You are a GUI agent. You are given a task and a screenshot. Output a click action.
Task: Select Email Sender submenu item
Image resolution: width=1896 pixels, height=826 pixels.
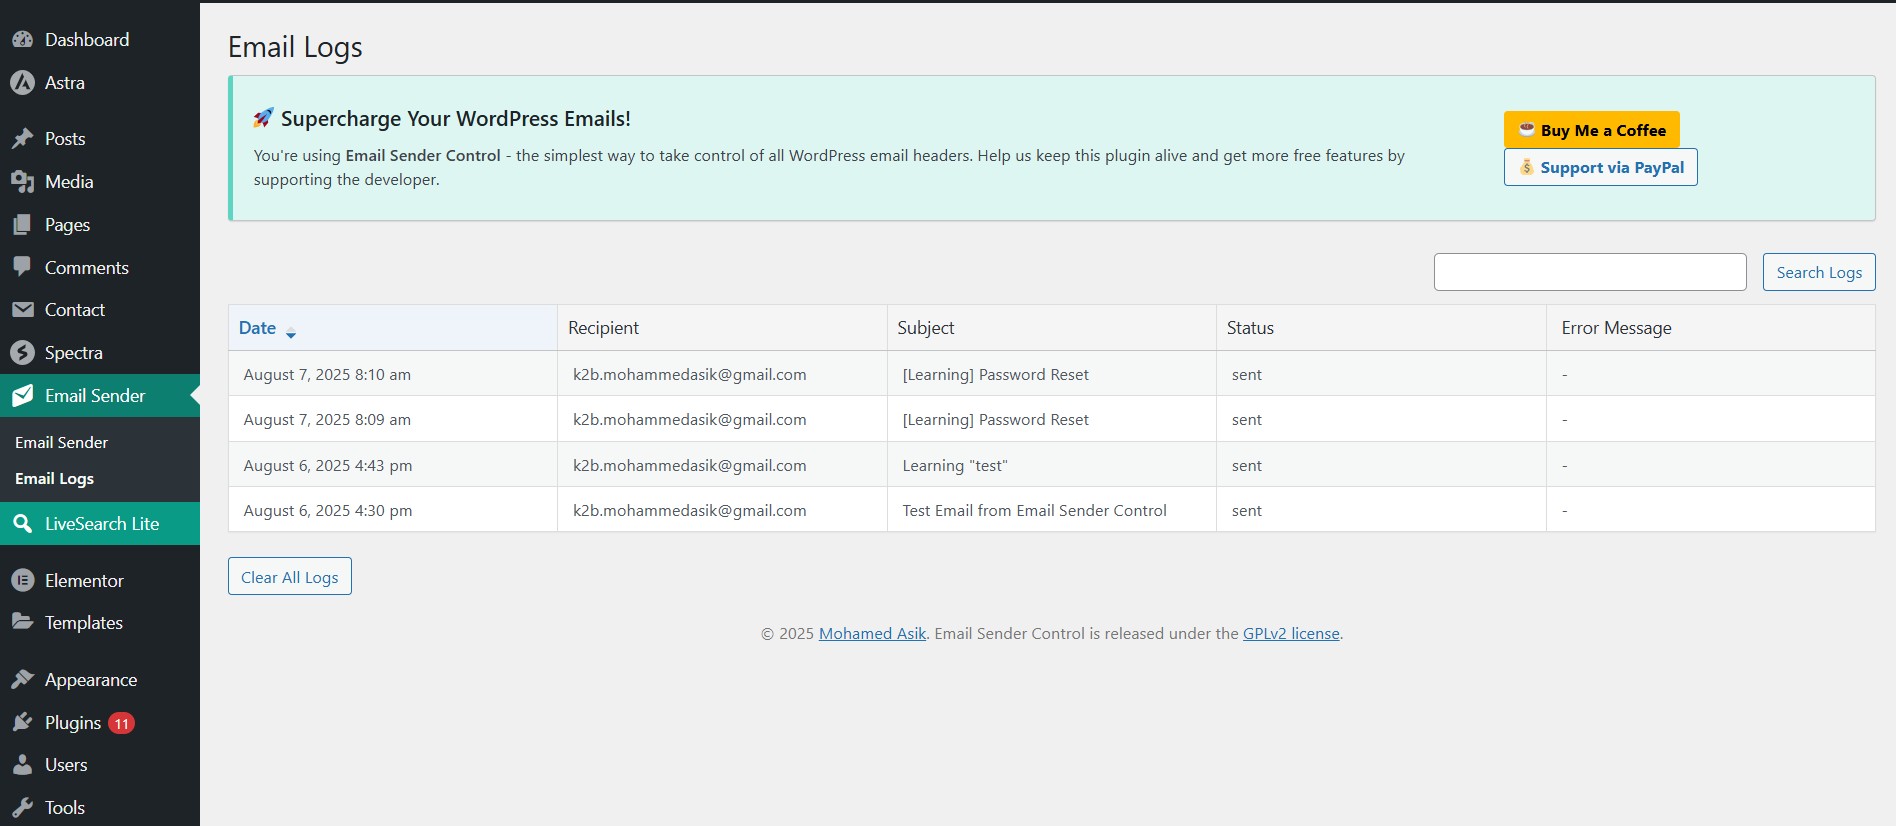(61, 442)
